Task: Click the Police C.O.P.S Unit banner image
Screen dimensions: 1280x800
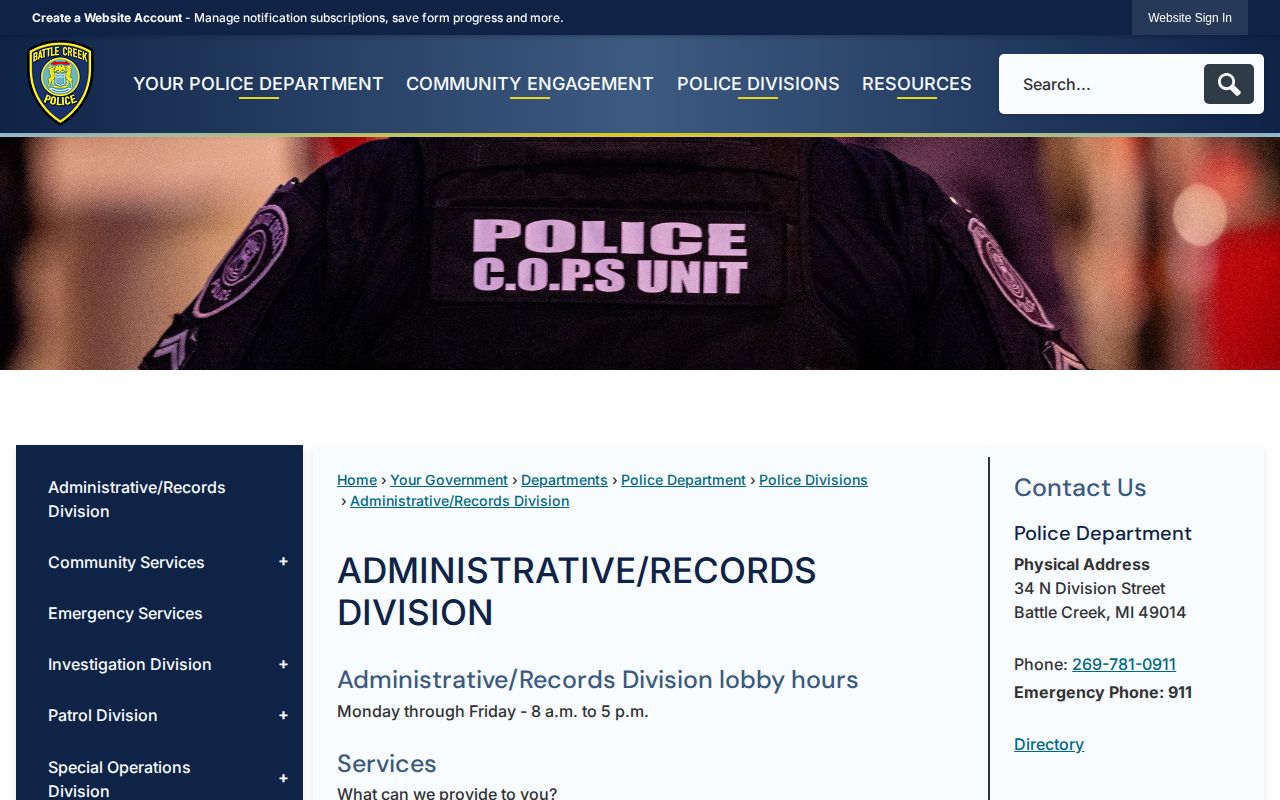Action: (x=640, y=253)
